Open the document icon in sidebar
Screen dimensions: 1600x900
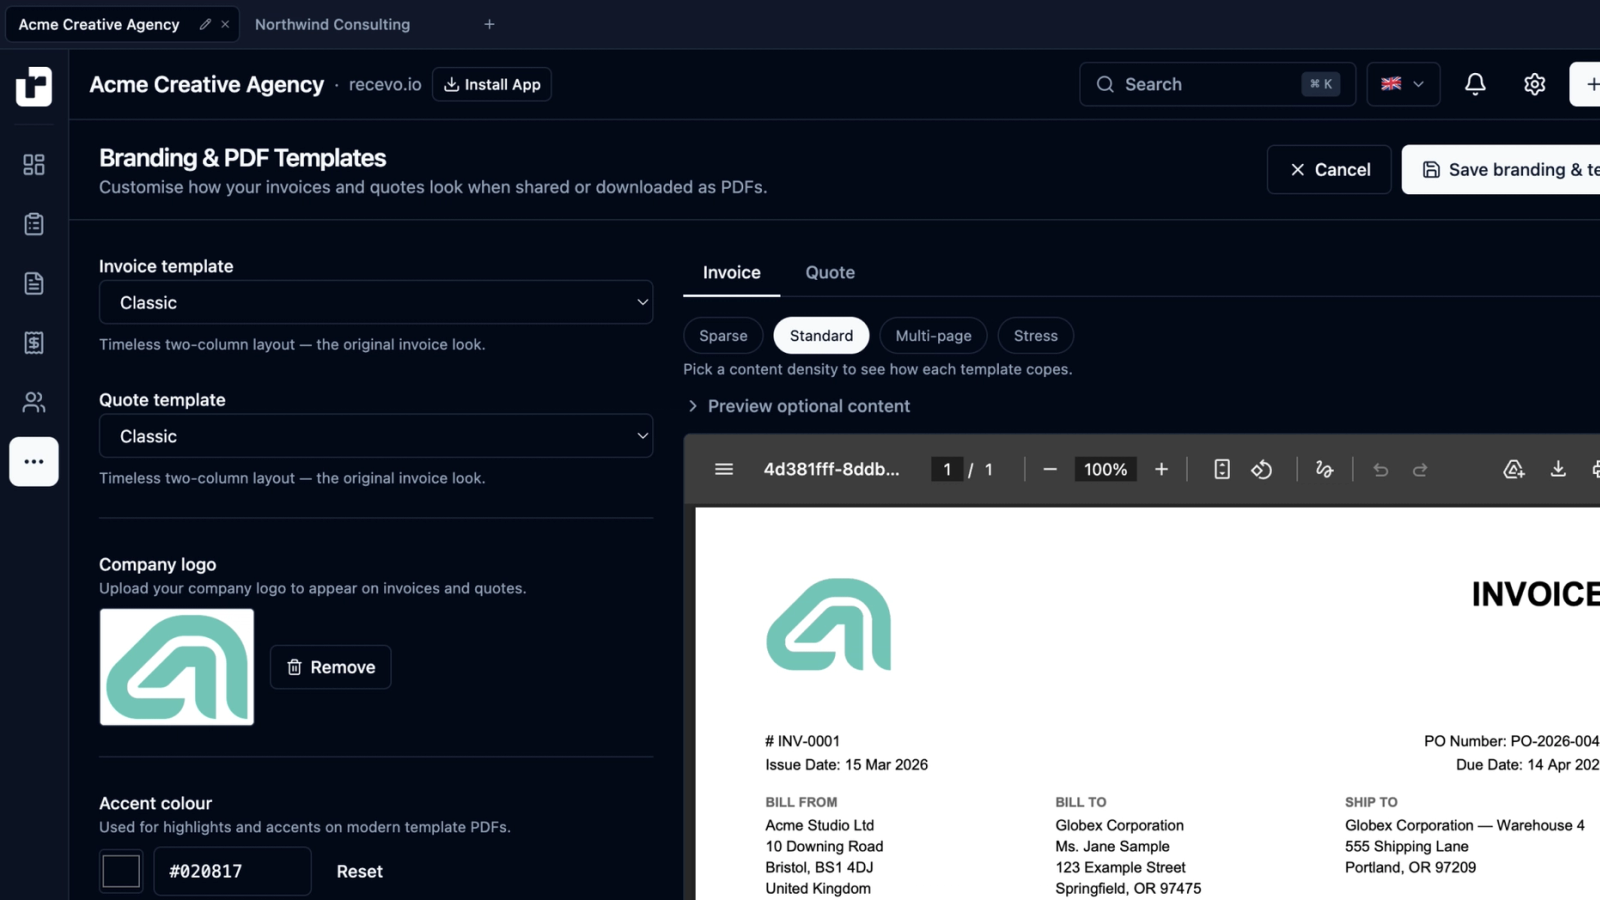click(x=34, y=283)
